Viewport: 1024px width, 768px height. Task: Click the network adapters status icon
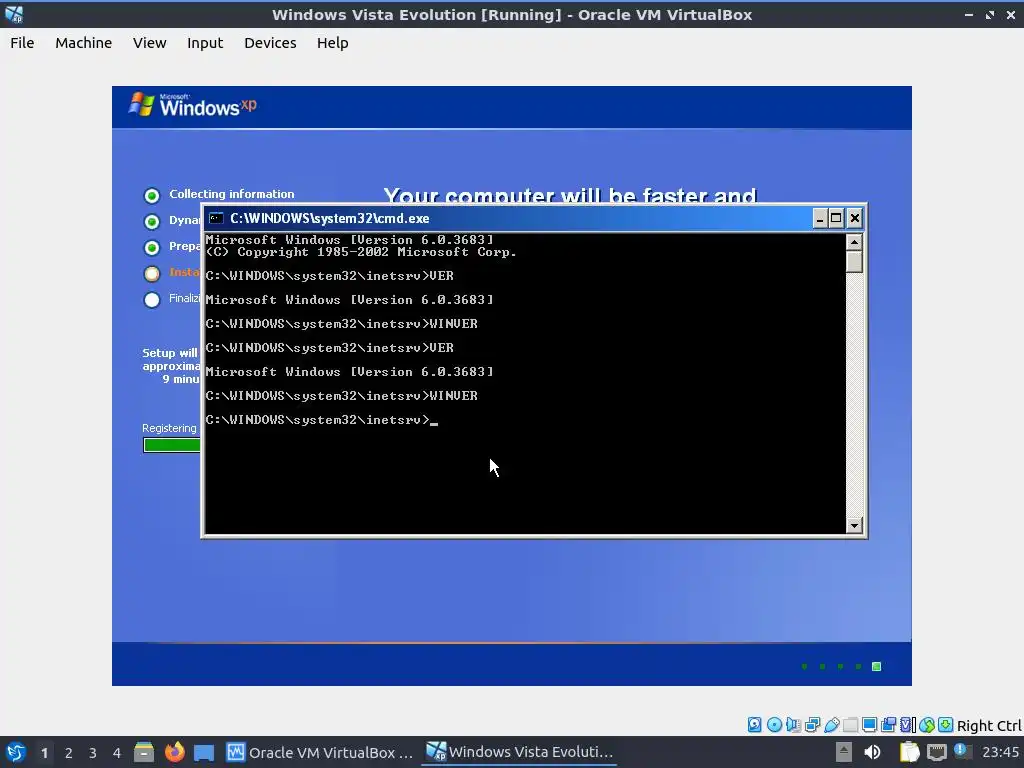812,725
